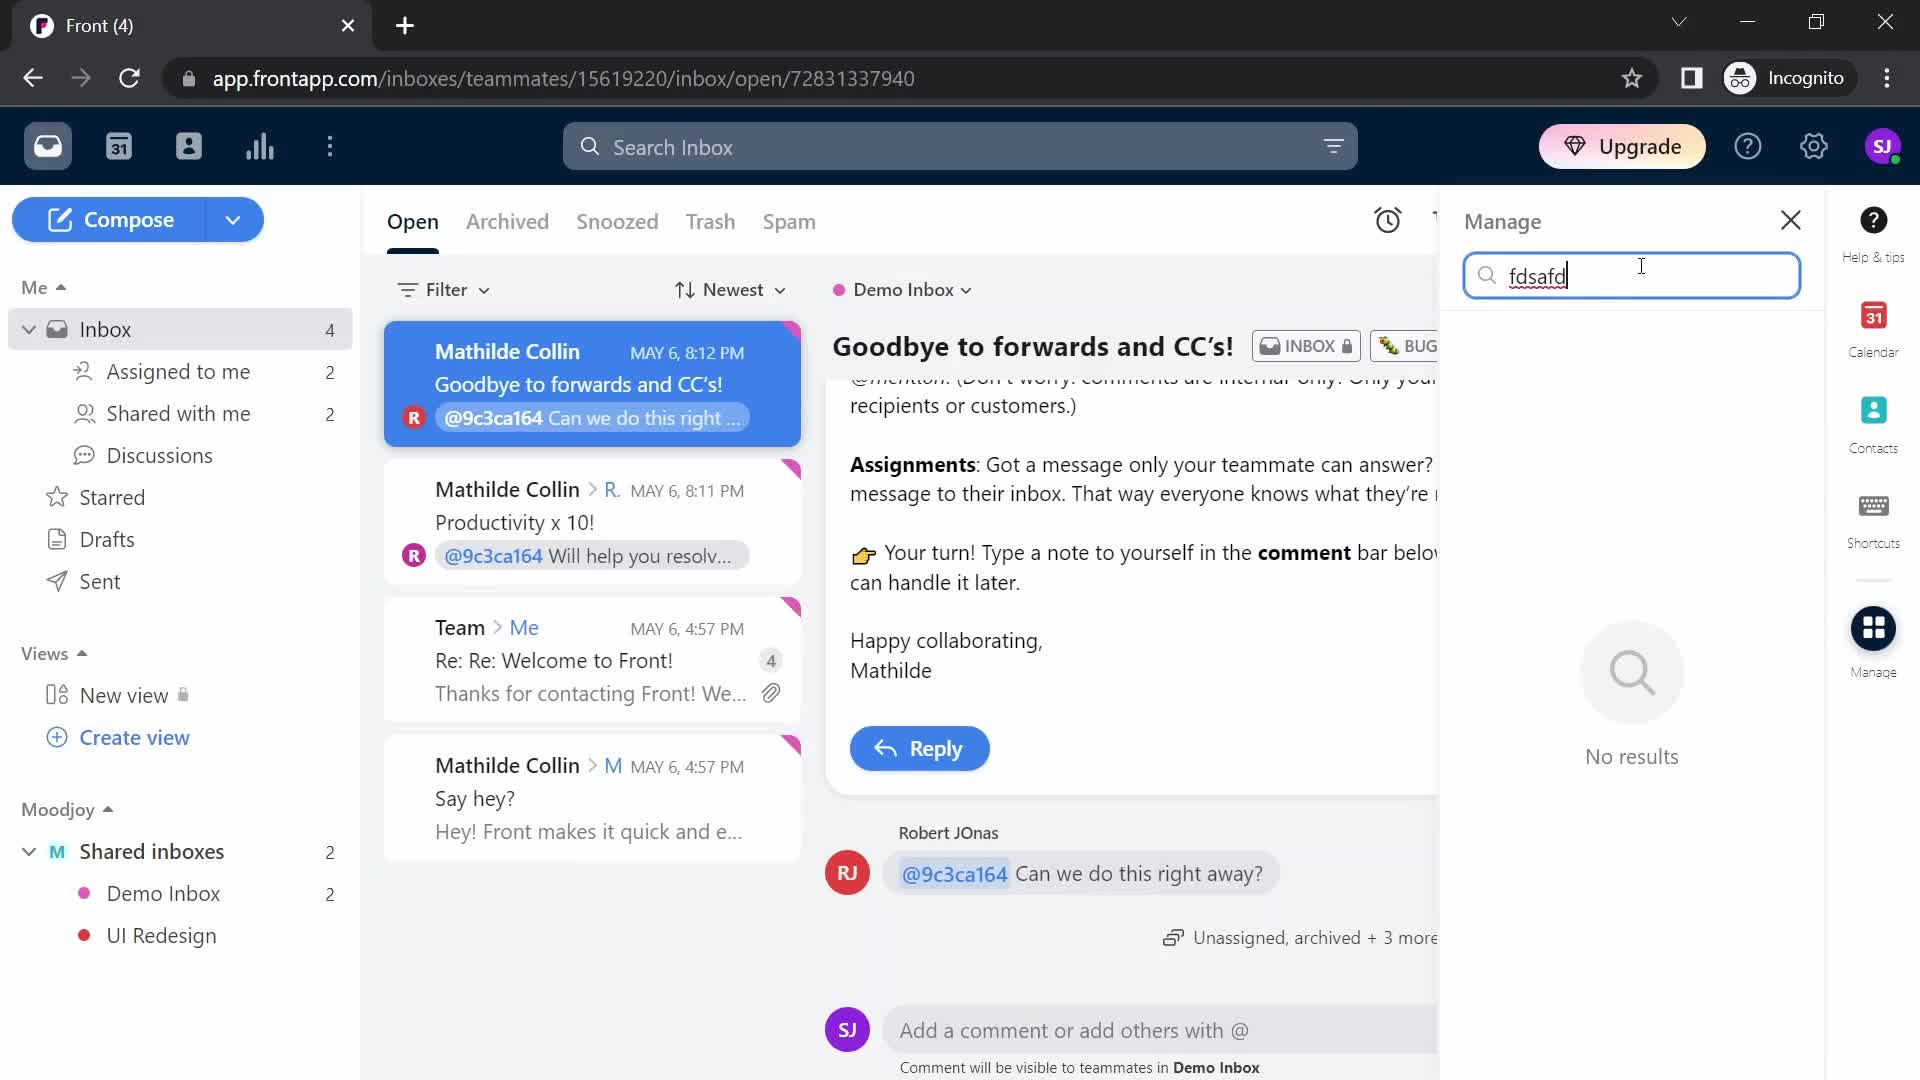Click the analytics/stats icon

[x=258, y=146]
